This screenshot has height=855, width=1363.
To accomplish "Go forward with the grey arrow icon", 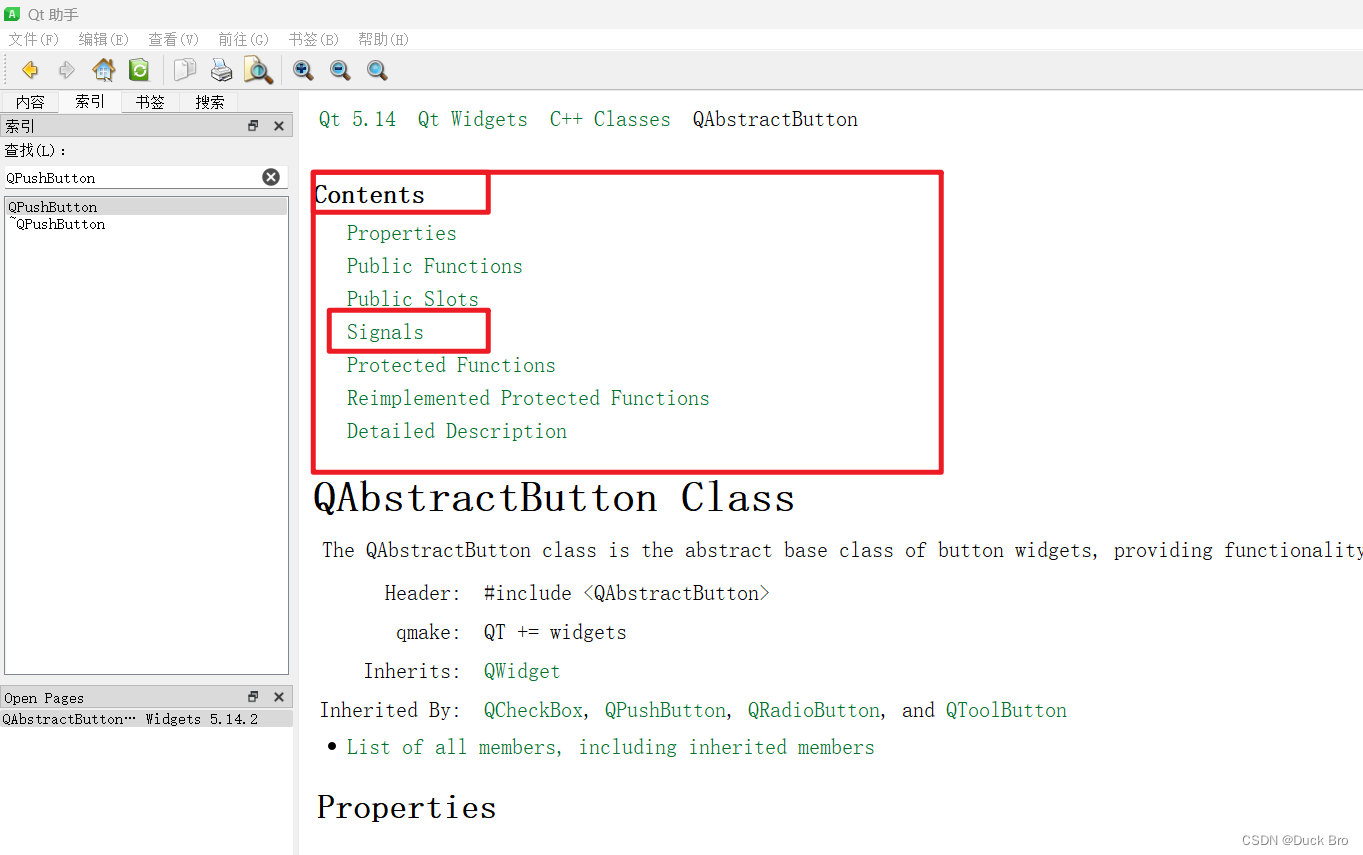I will (67, 70).
